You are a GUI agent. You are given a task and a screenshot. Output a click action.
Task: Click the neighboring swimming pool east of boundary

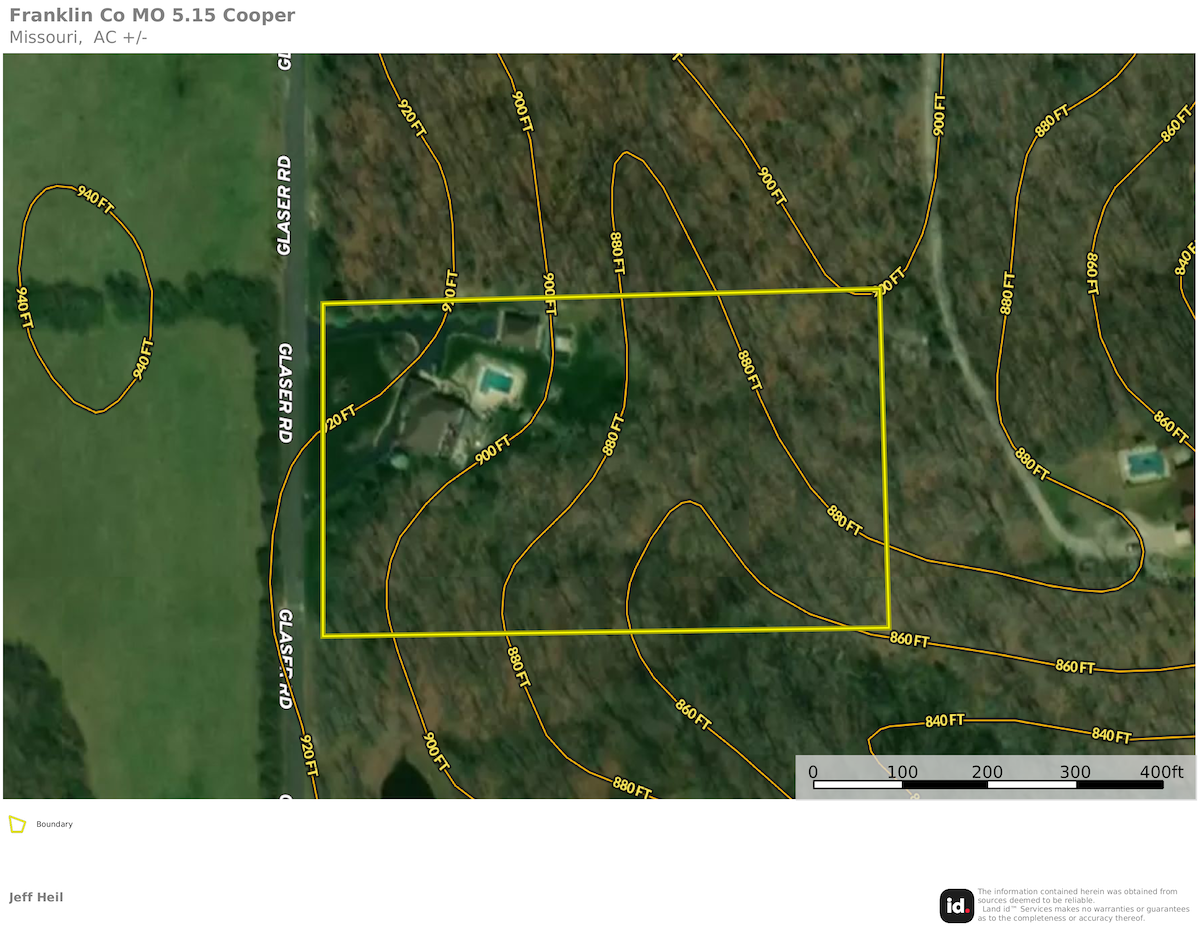[1143, 463]
